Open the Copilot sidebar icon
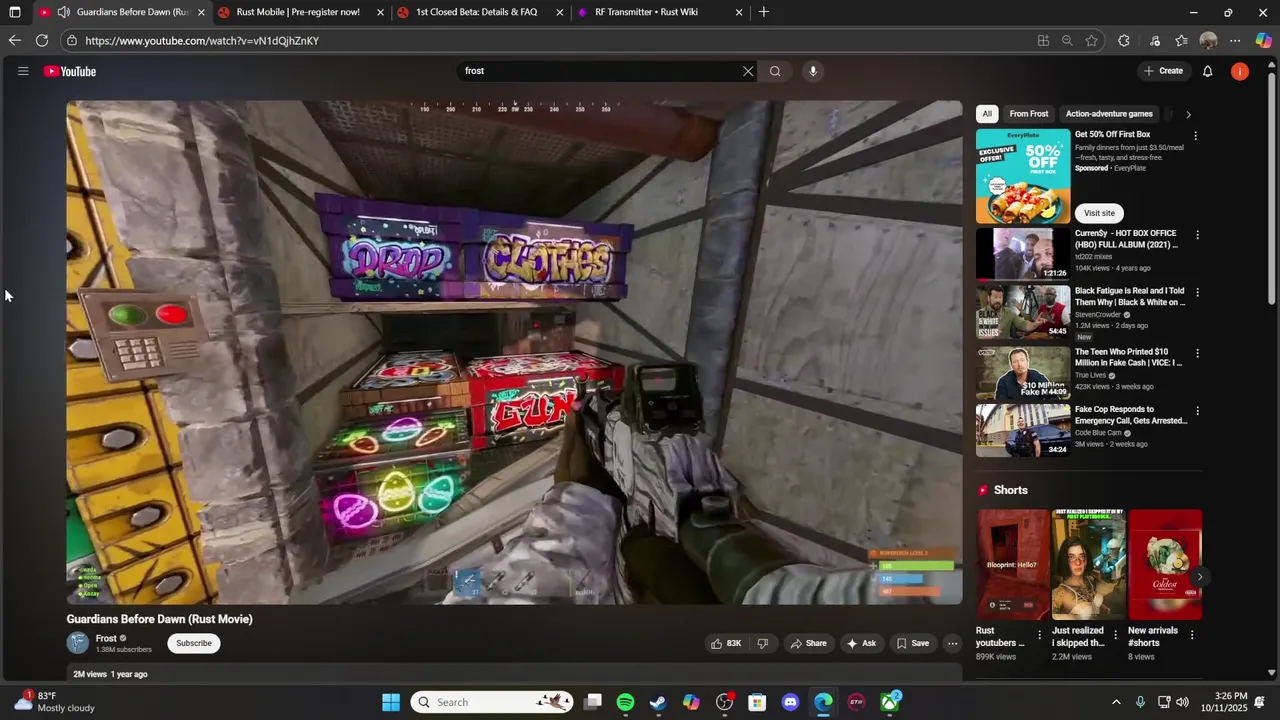The width and height of the screenshot is (1280, 720). pyautogui.click(x=1263, y=41)
